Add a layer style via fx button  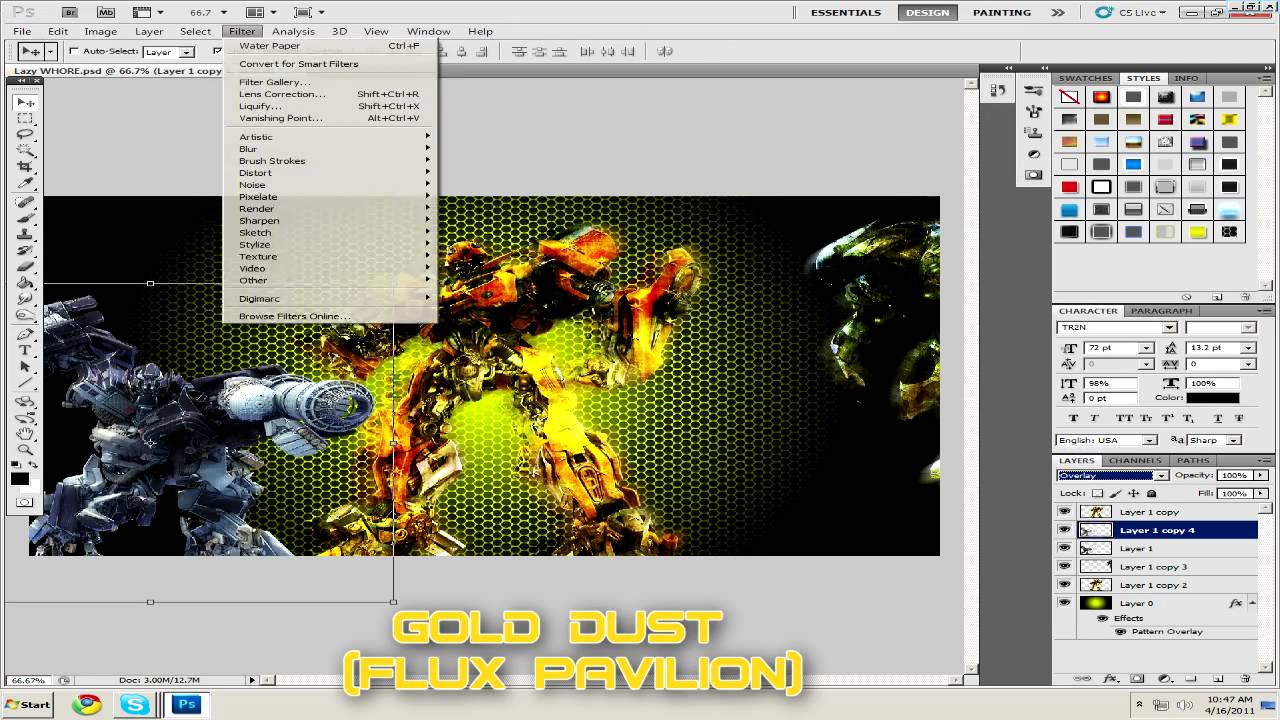click(x=1110, y=679)
